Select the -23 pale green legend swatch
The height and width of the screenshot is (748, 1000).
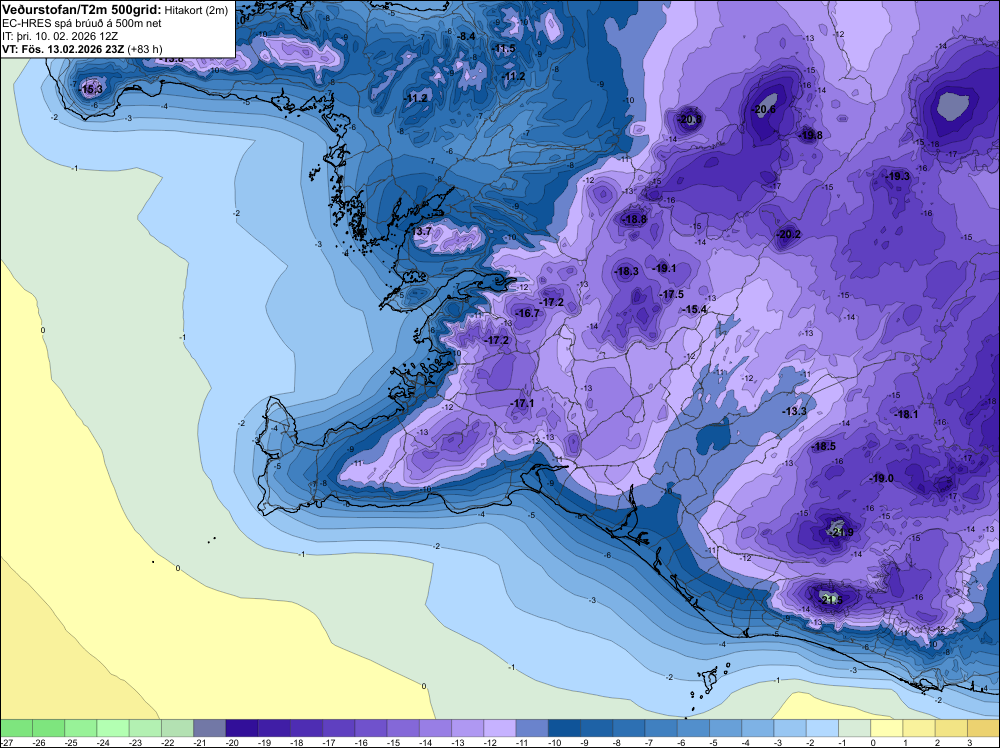(145, 728)
